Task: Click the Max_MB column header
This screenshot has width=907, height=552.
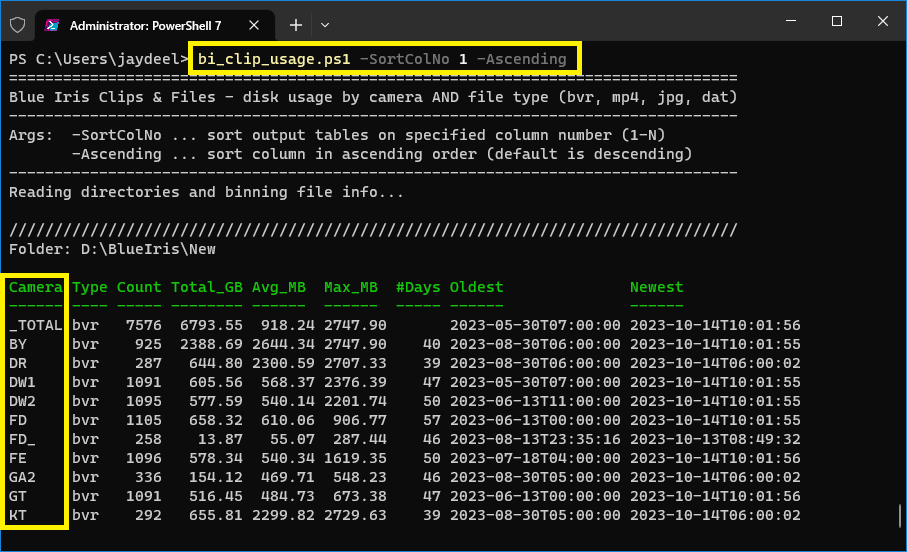Action: [351, 288]
